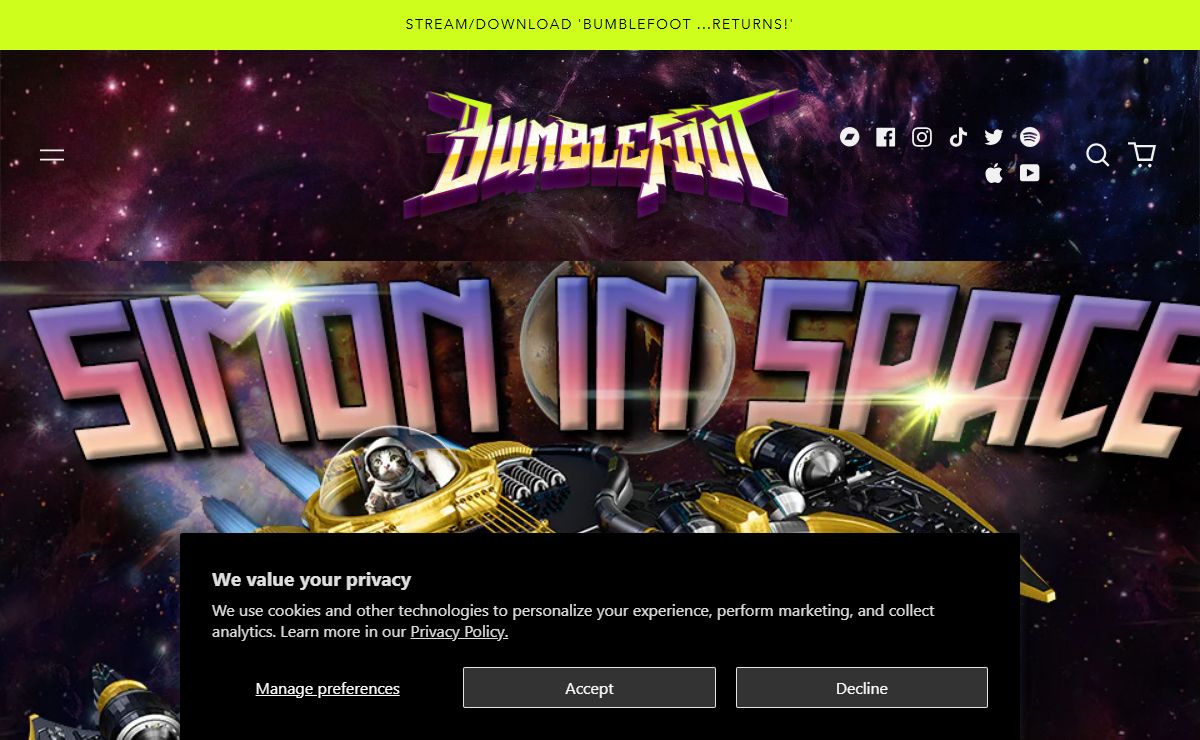
Task: Follow the Privacy Policy link
Action: (x=459, y=632)
